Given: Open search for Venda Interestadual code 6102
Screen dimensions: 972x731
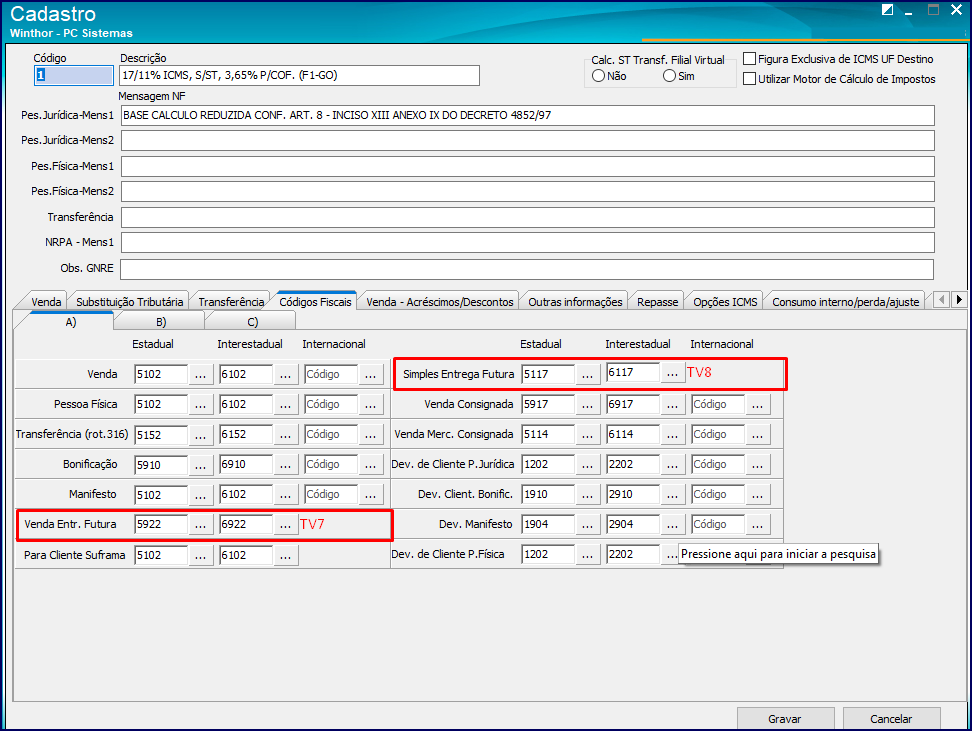Looking at the screenshot, I should pos(285,374).
